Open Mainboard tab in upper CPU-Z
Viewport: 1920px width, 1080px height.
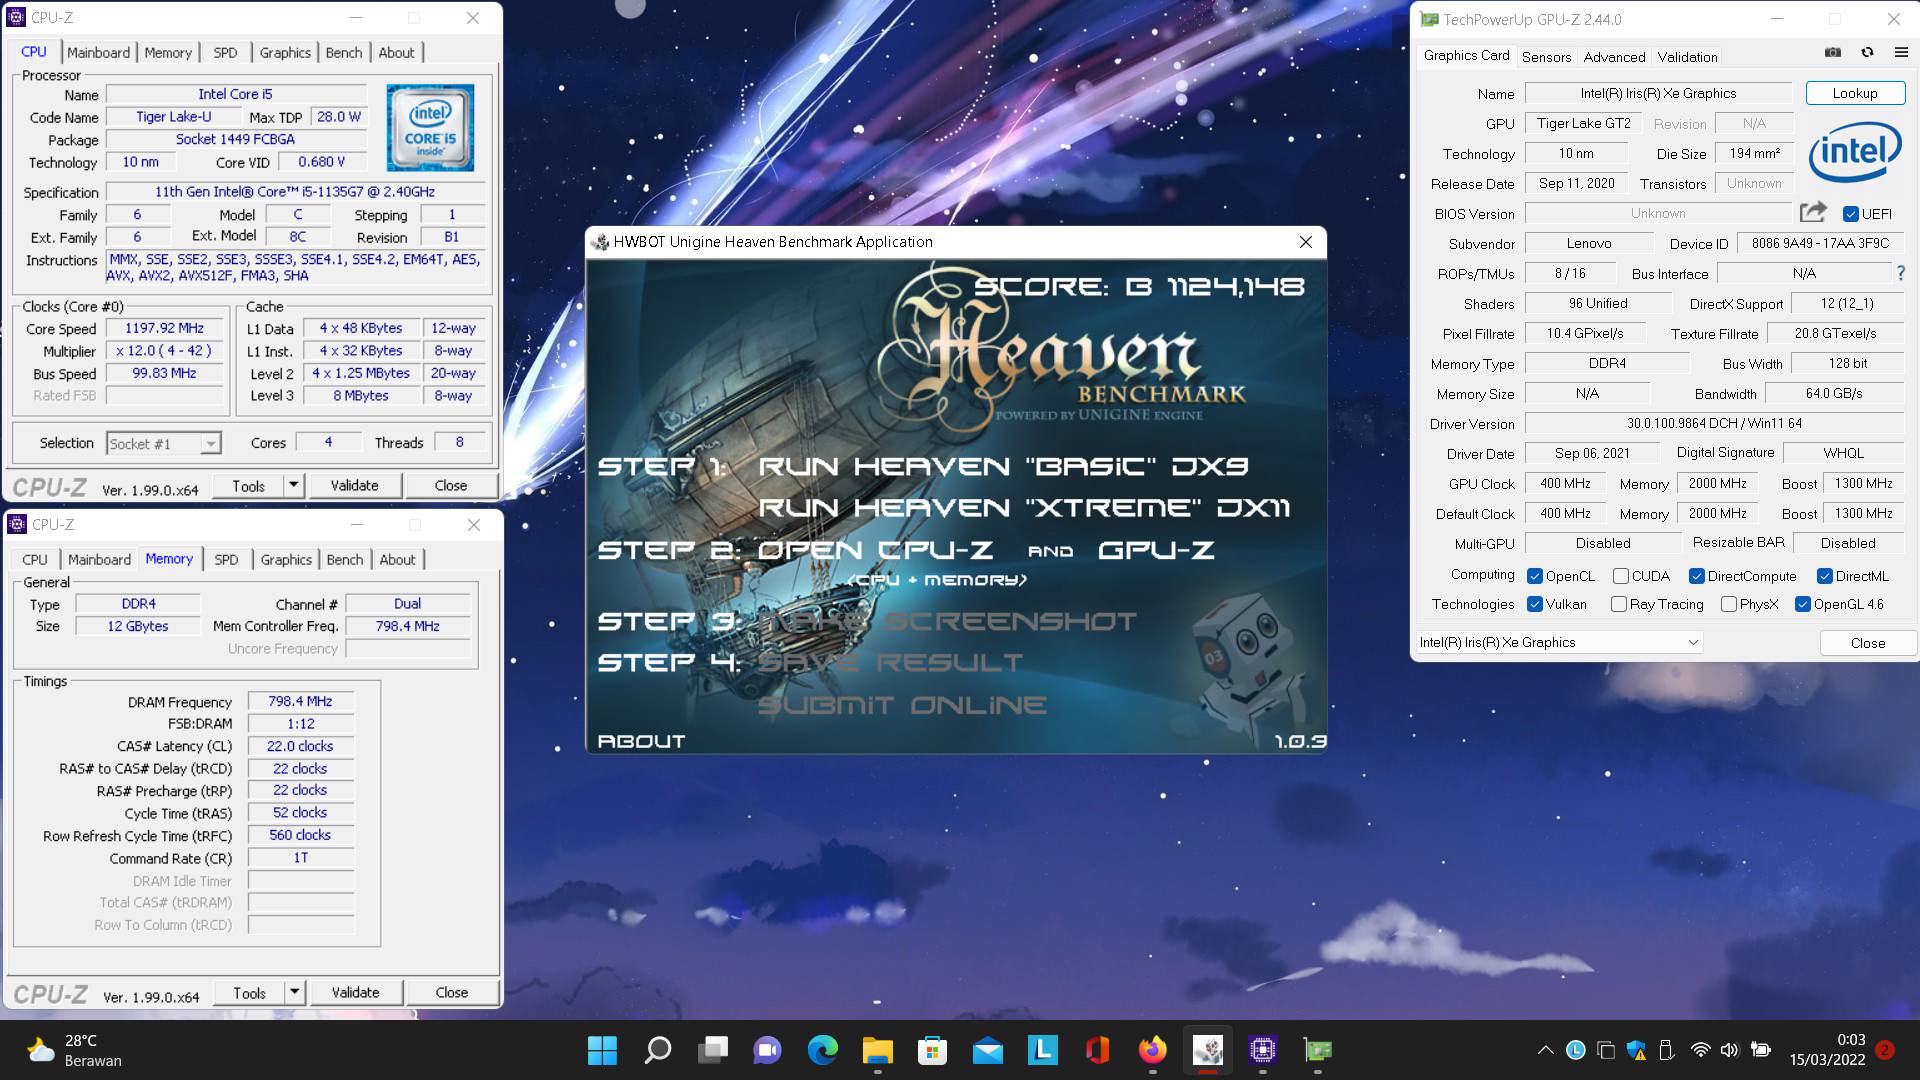tap(98, 52)
